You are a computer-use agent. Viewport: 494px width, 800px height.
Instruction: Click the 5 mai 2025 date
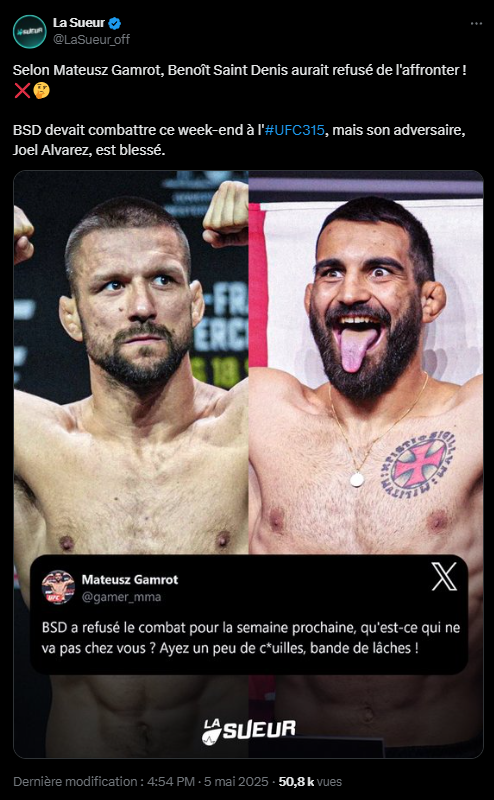236,782
